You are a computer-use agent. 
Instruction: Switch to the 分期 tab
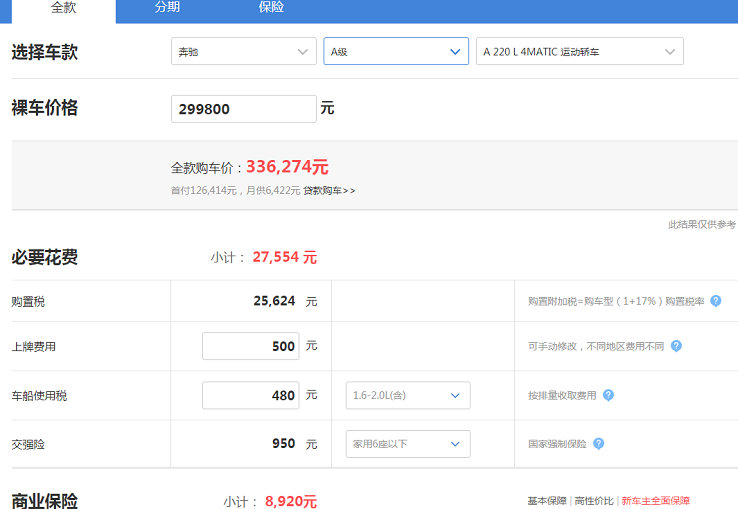167,8
